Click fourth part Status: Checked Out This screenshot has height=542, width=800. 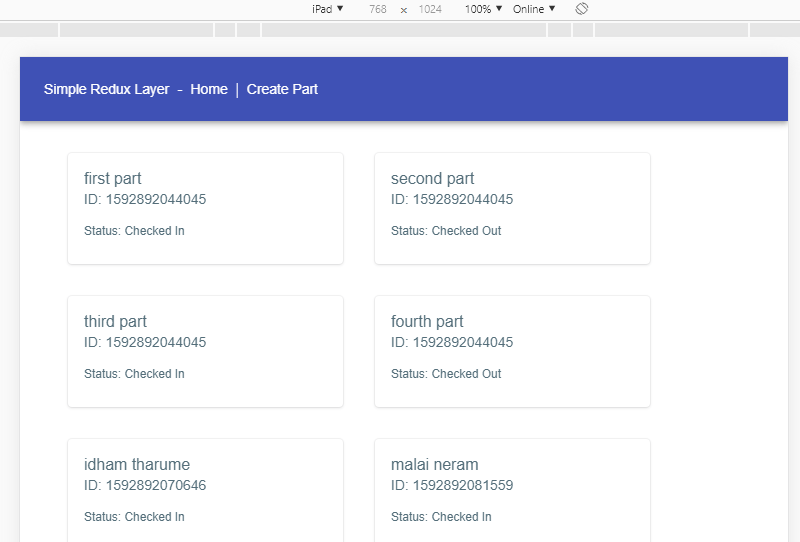(446, 374)
